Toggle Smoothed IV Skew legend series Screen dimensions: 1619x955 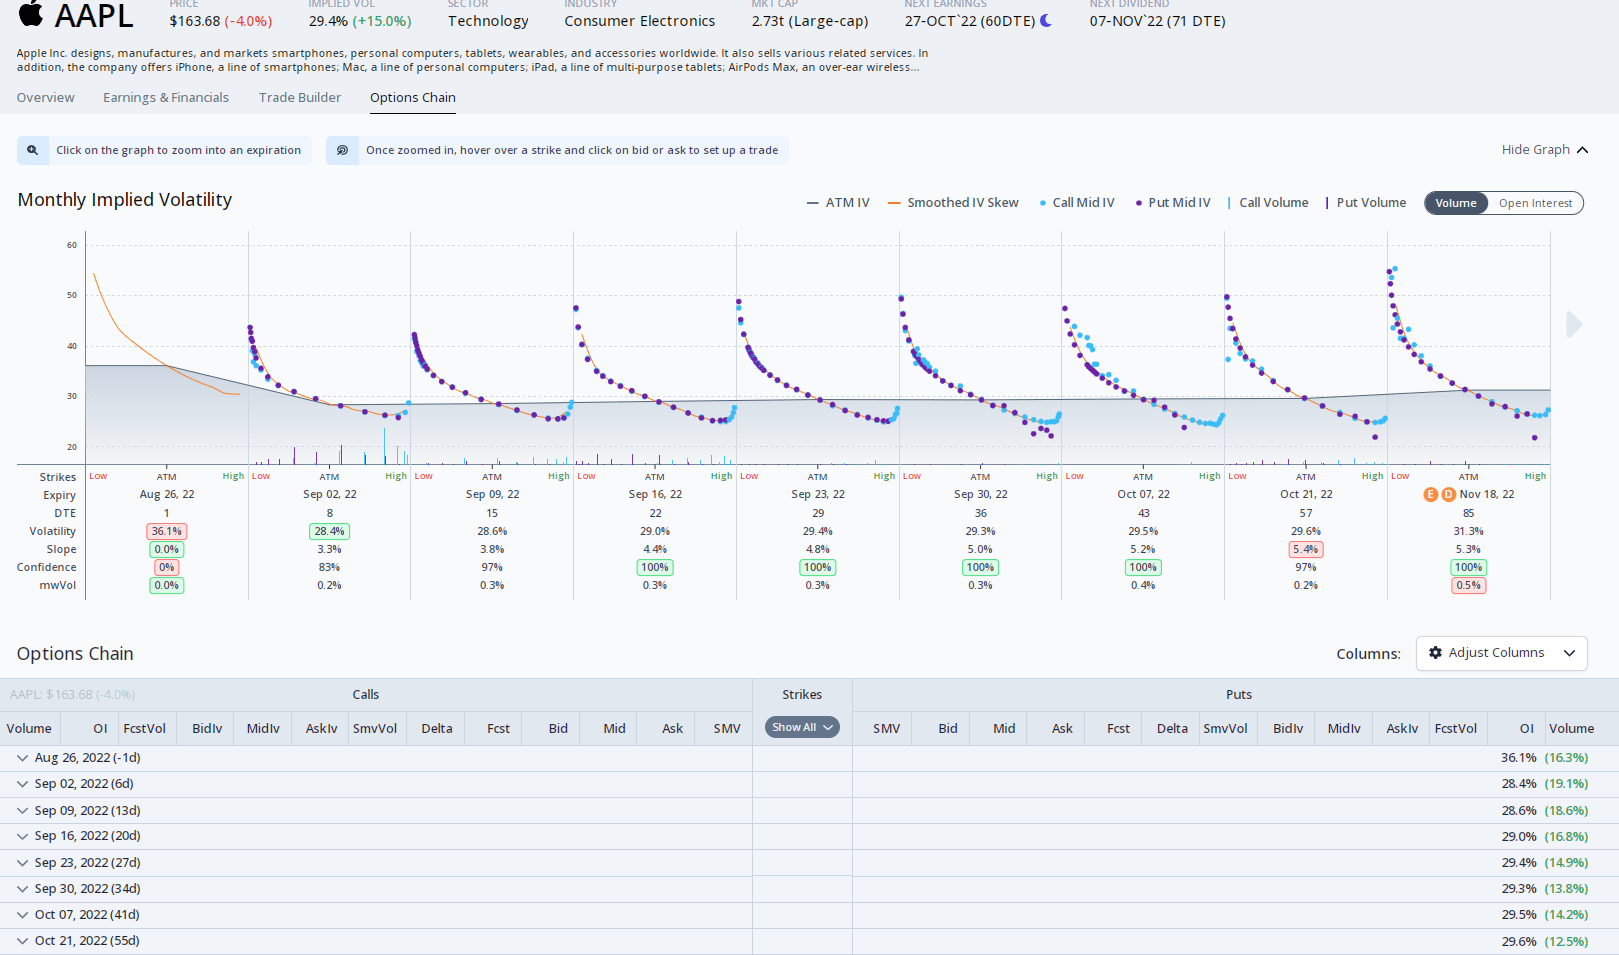(953, 203)
